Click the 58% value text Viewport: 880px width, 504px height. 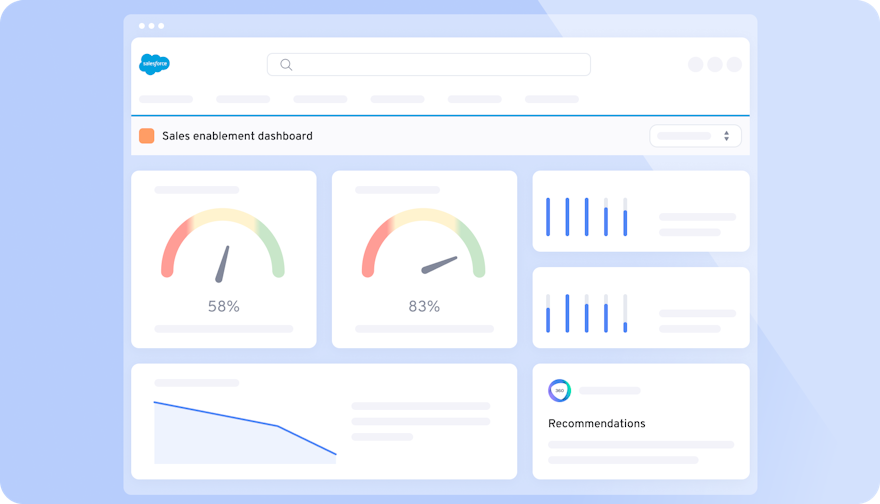pos(223,306)
